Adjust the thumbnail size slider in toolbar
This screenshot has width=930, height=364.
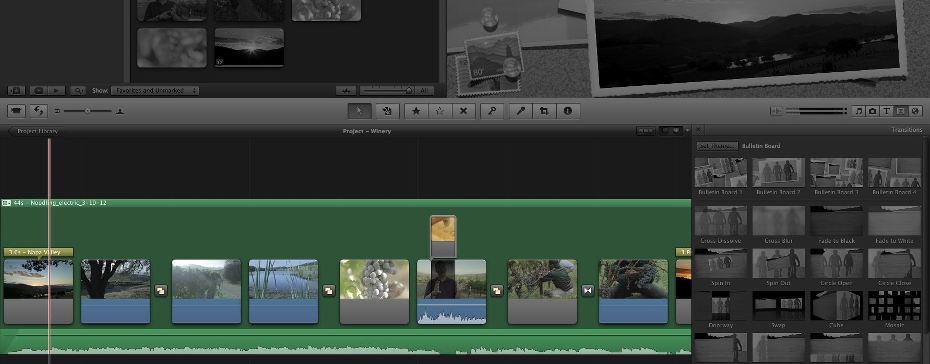click(x=87, y=111)
